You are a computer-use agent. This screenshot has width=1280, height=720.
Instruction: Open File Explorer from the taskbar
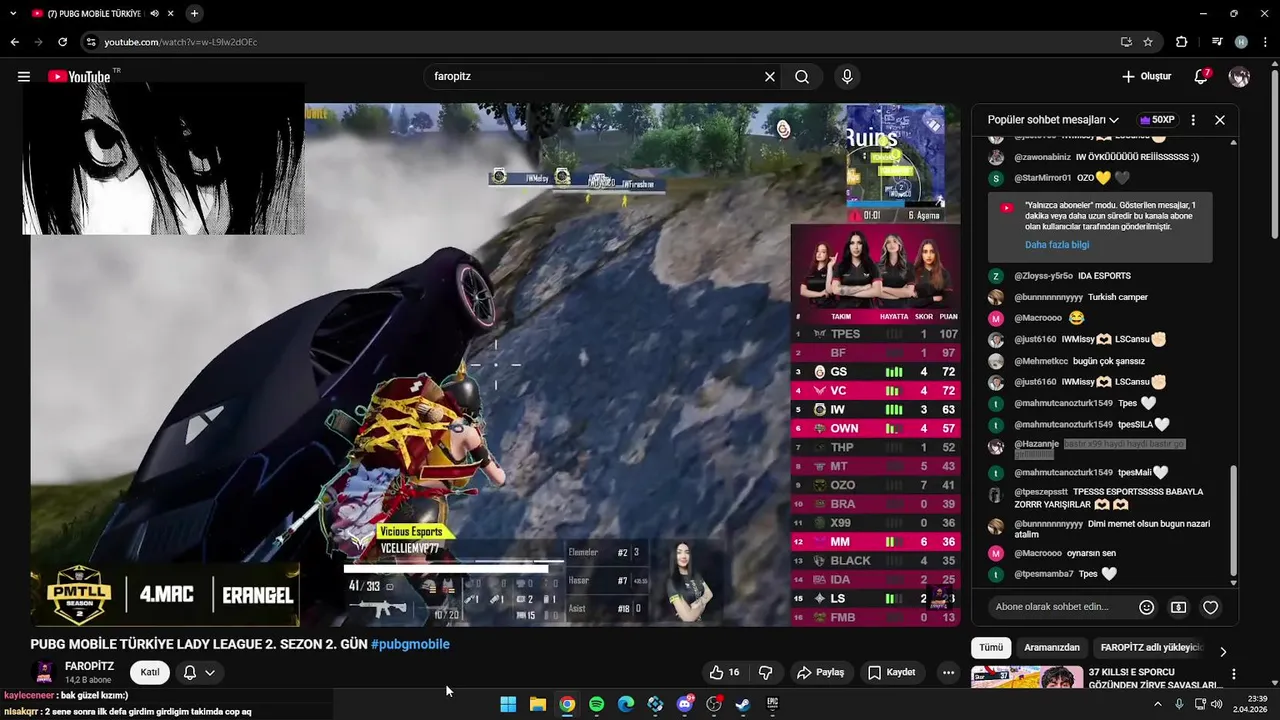537,704
